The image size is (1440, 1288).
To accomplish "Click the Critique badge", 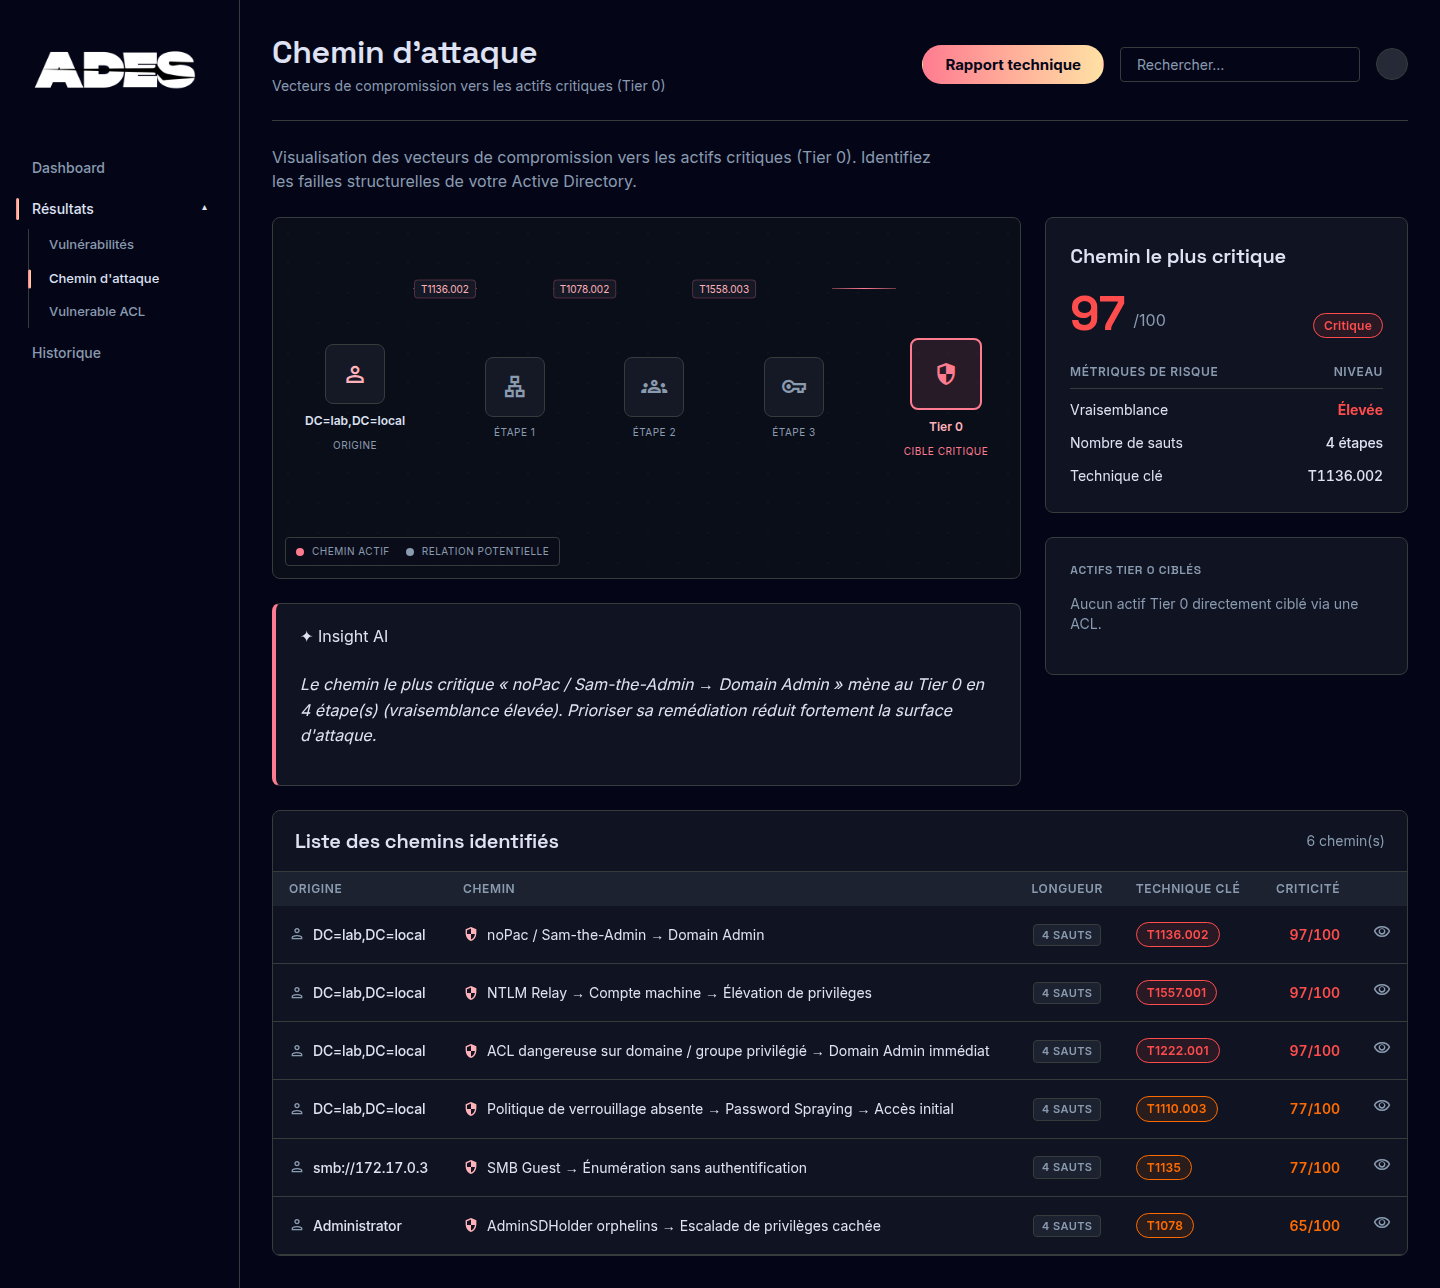I will coord(1348,325).
